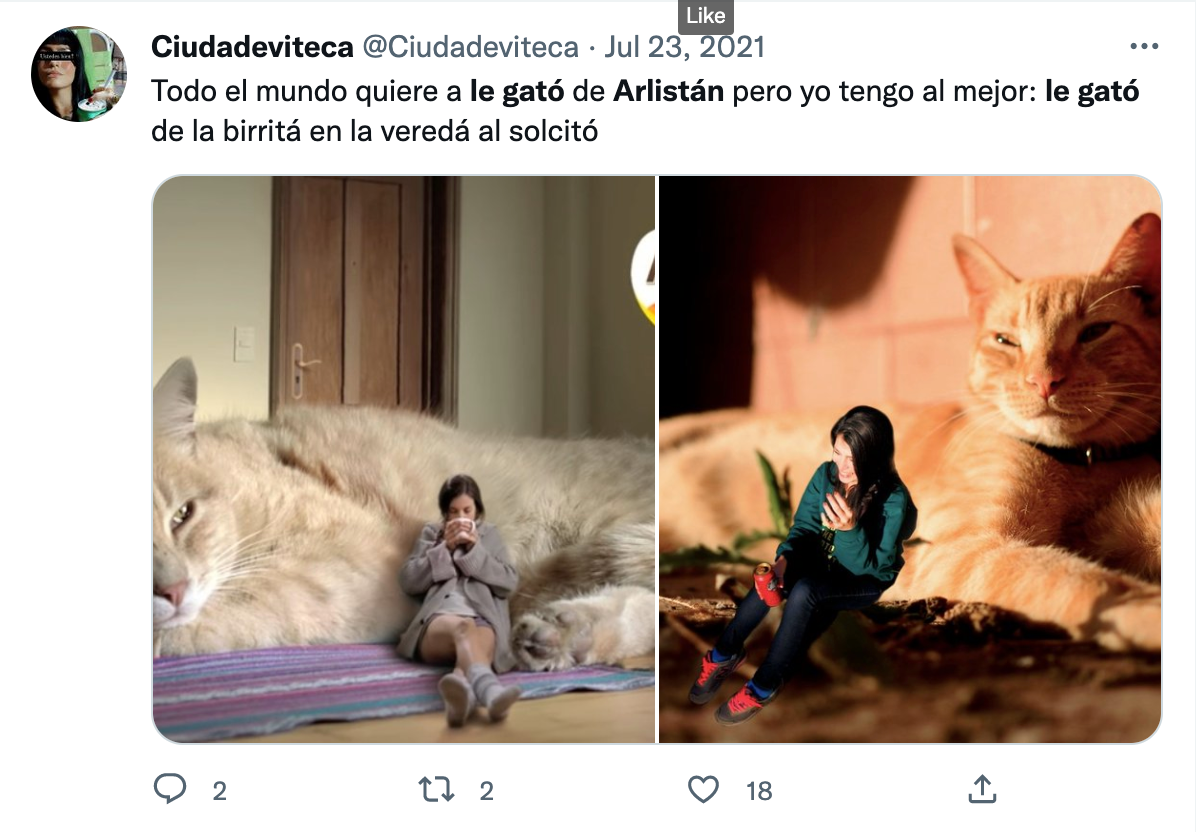Click the retweet count number 2
The image size is (1196, 832).
coord(487,791)
